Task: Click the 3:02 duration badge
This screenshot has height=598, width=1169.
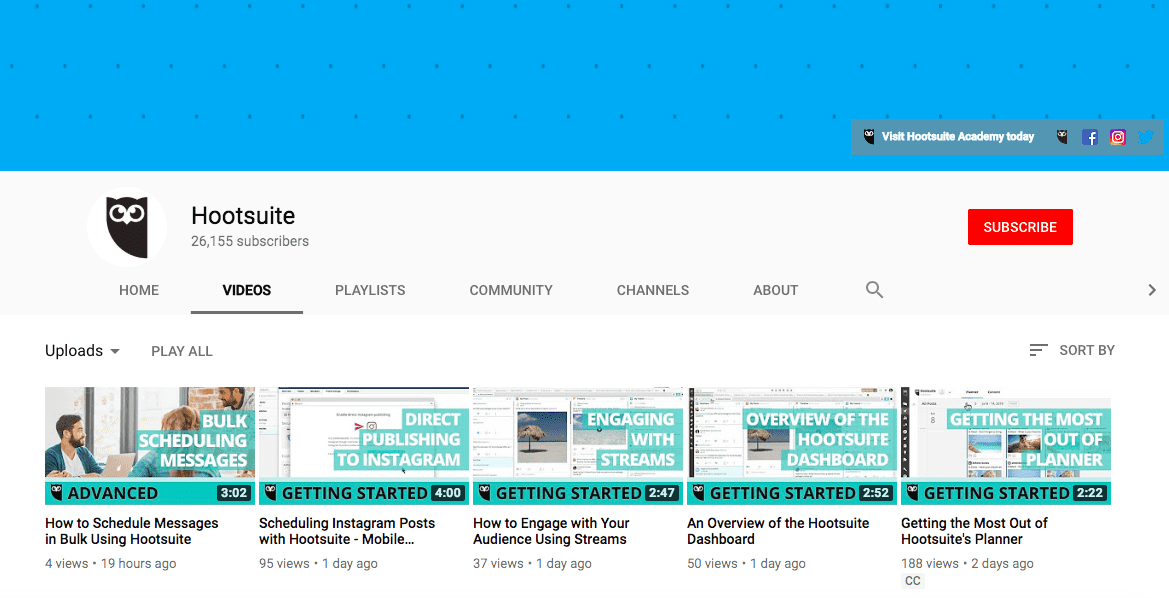Action: pos(233,493)
